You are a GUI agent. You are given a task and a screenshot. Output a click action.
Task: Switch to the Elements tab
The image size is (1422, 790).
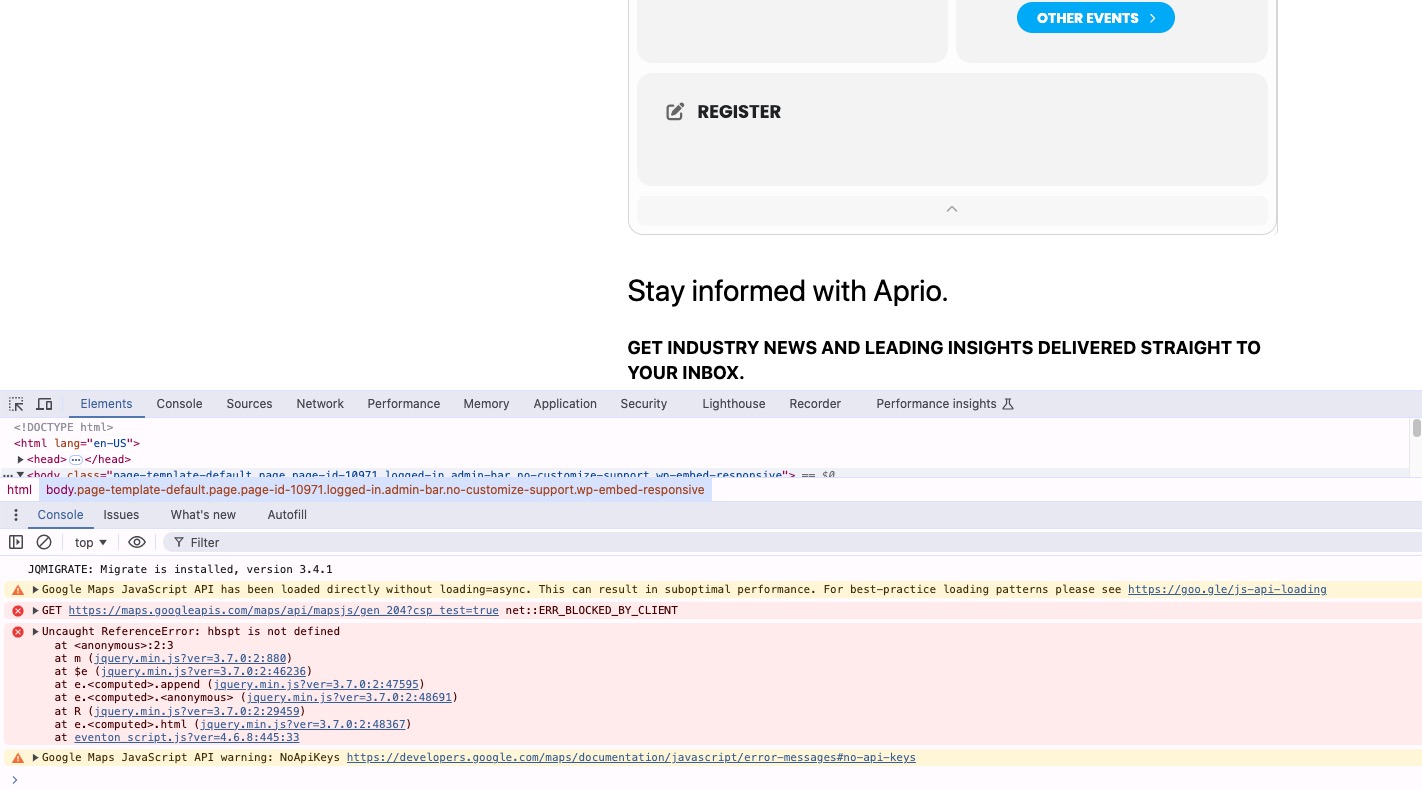(x=106, y=404)
